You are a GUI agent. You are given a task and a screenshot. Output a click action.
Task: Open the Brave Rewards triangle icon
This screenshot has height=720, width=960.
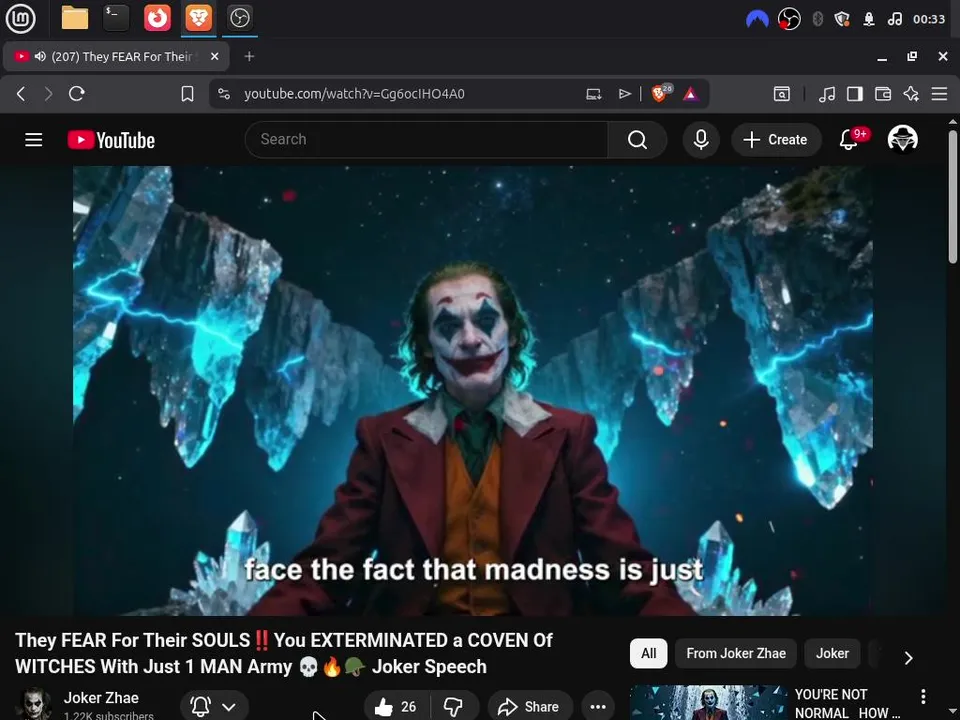[691, 94]
